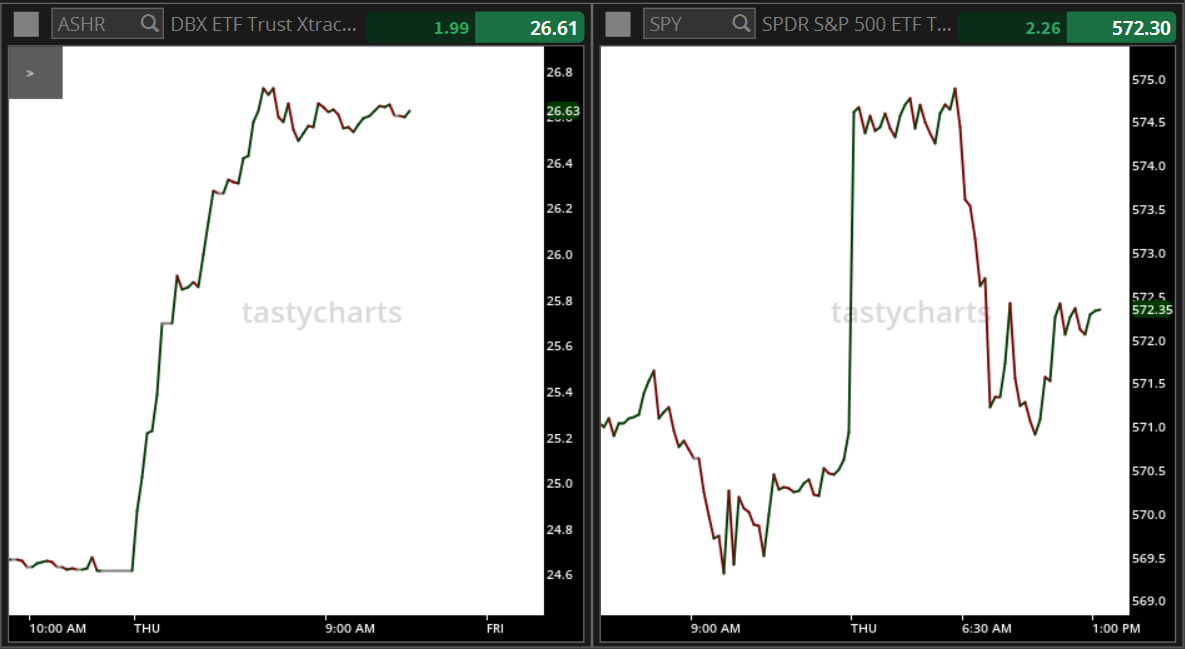Click the 575.0 level on the SPY price scale
Viewport: 1185px width, 649px height.
(x=1150, y=79)
